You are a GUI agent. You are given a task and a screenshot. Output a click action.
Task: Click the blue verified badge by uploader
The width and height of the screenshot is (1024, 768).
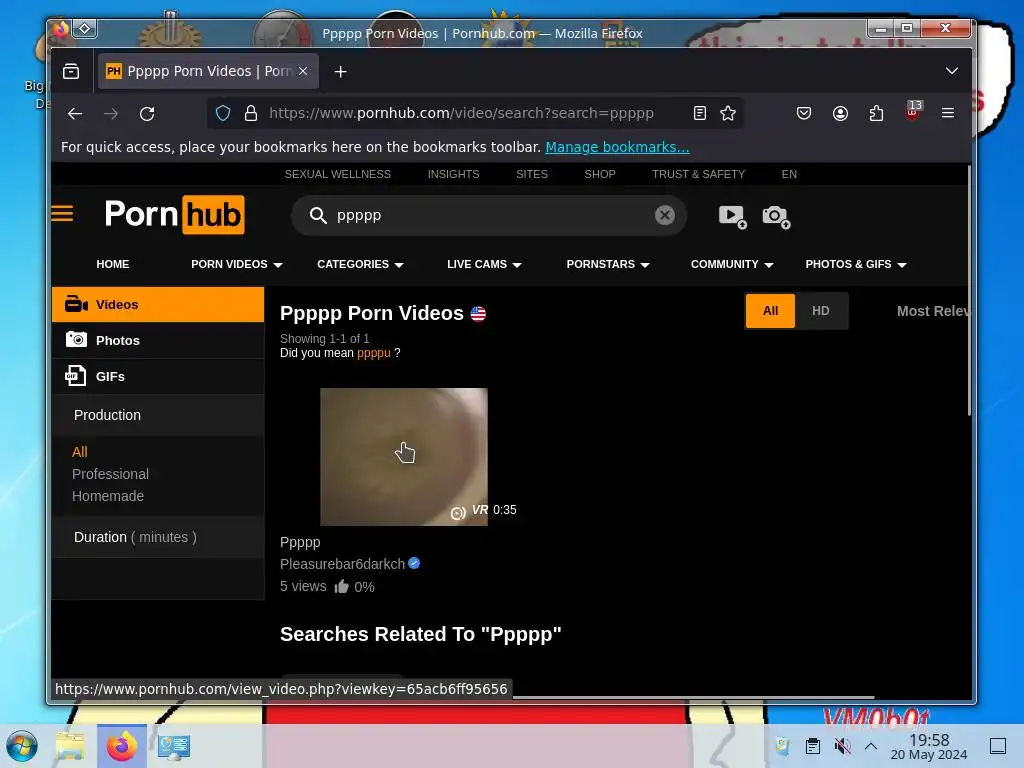point(414,563)
